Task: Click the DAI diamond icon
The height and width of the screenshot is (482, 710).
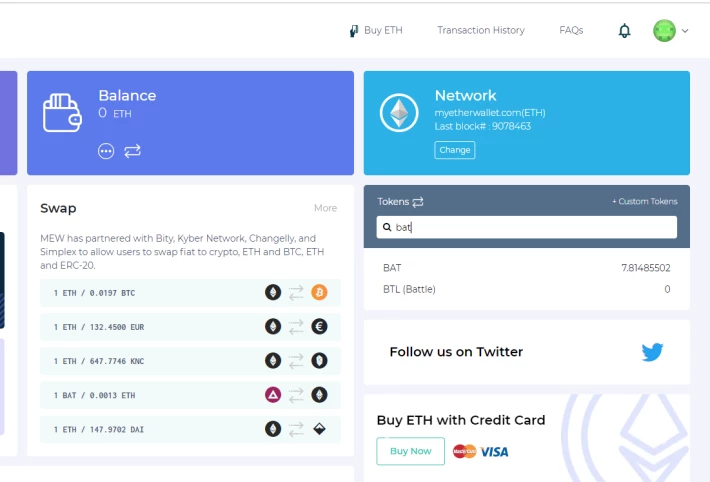Action: pyautogui.click(x=319, y=429)
